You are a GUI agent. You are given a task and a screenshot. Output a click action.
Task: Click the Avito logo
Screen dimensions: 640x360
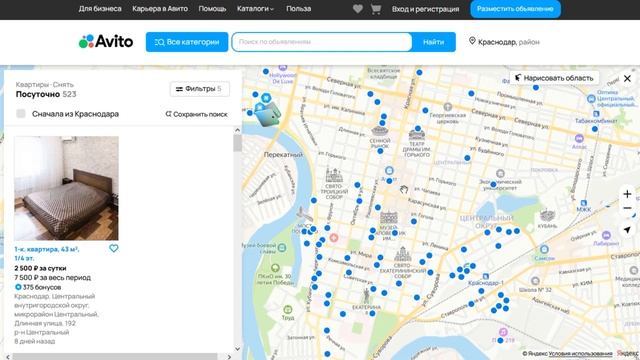(x=106, y=42)
